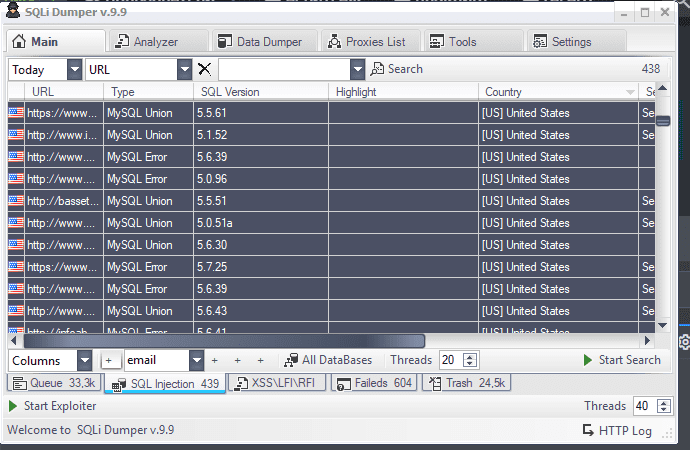Click the search text input field
The width and height of the screenshot is (690, 450).
pyautogui.click(x=285, y=70)
